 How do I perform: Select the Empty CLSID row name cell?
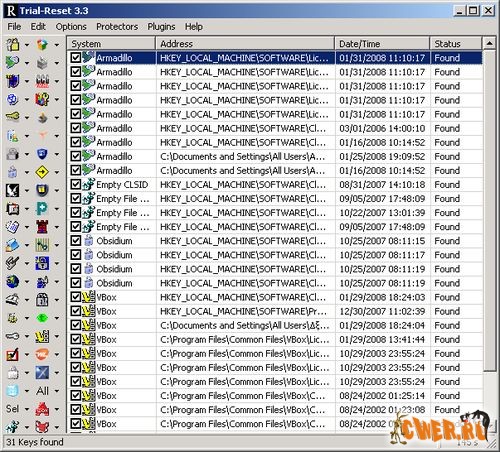click(122, 184)
